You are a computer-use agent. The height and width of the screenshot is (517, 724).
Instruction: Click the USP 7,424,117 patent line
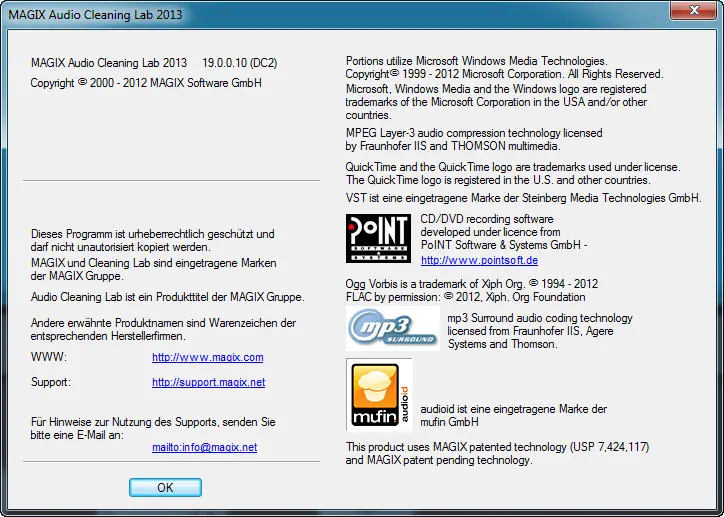(497, 447)
